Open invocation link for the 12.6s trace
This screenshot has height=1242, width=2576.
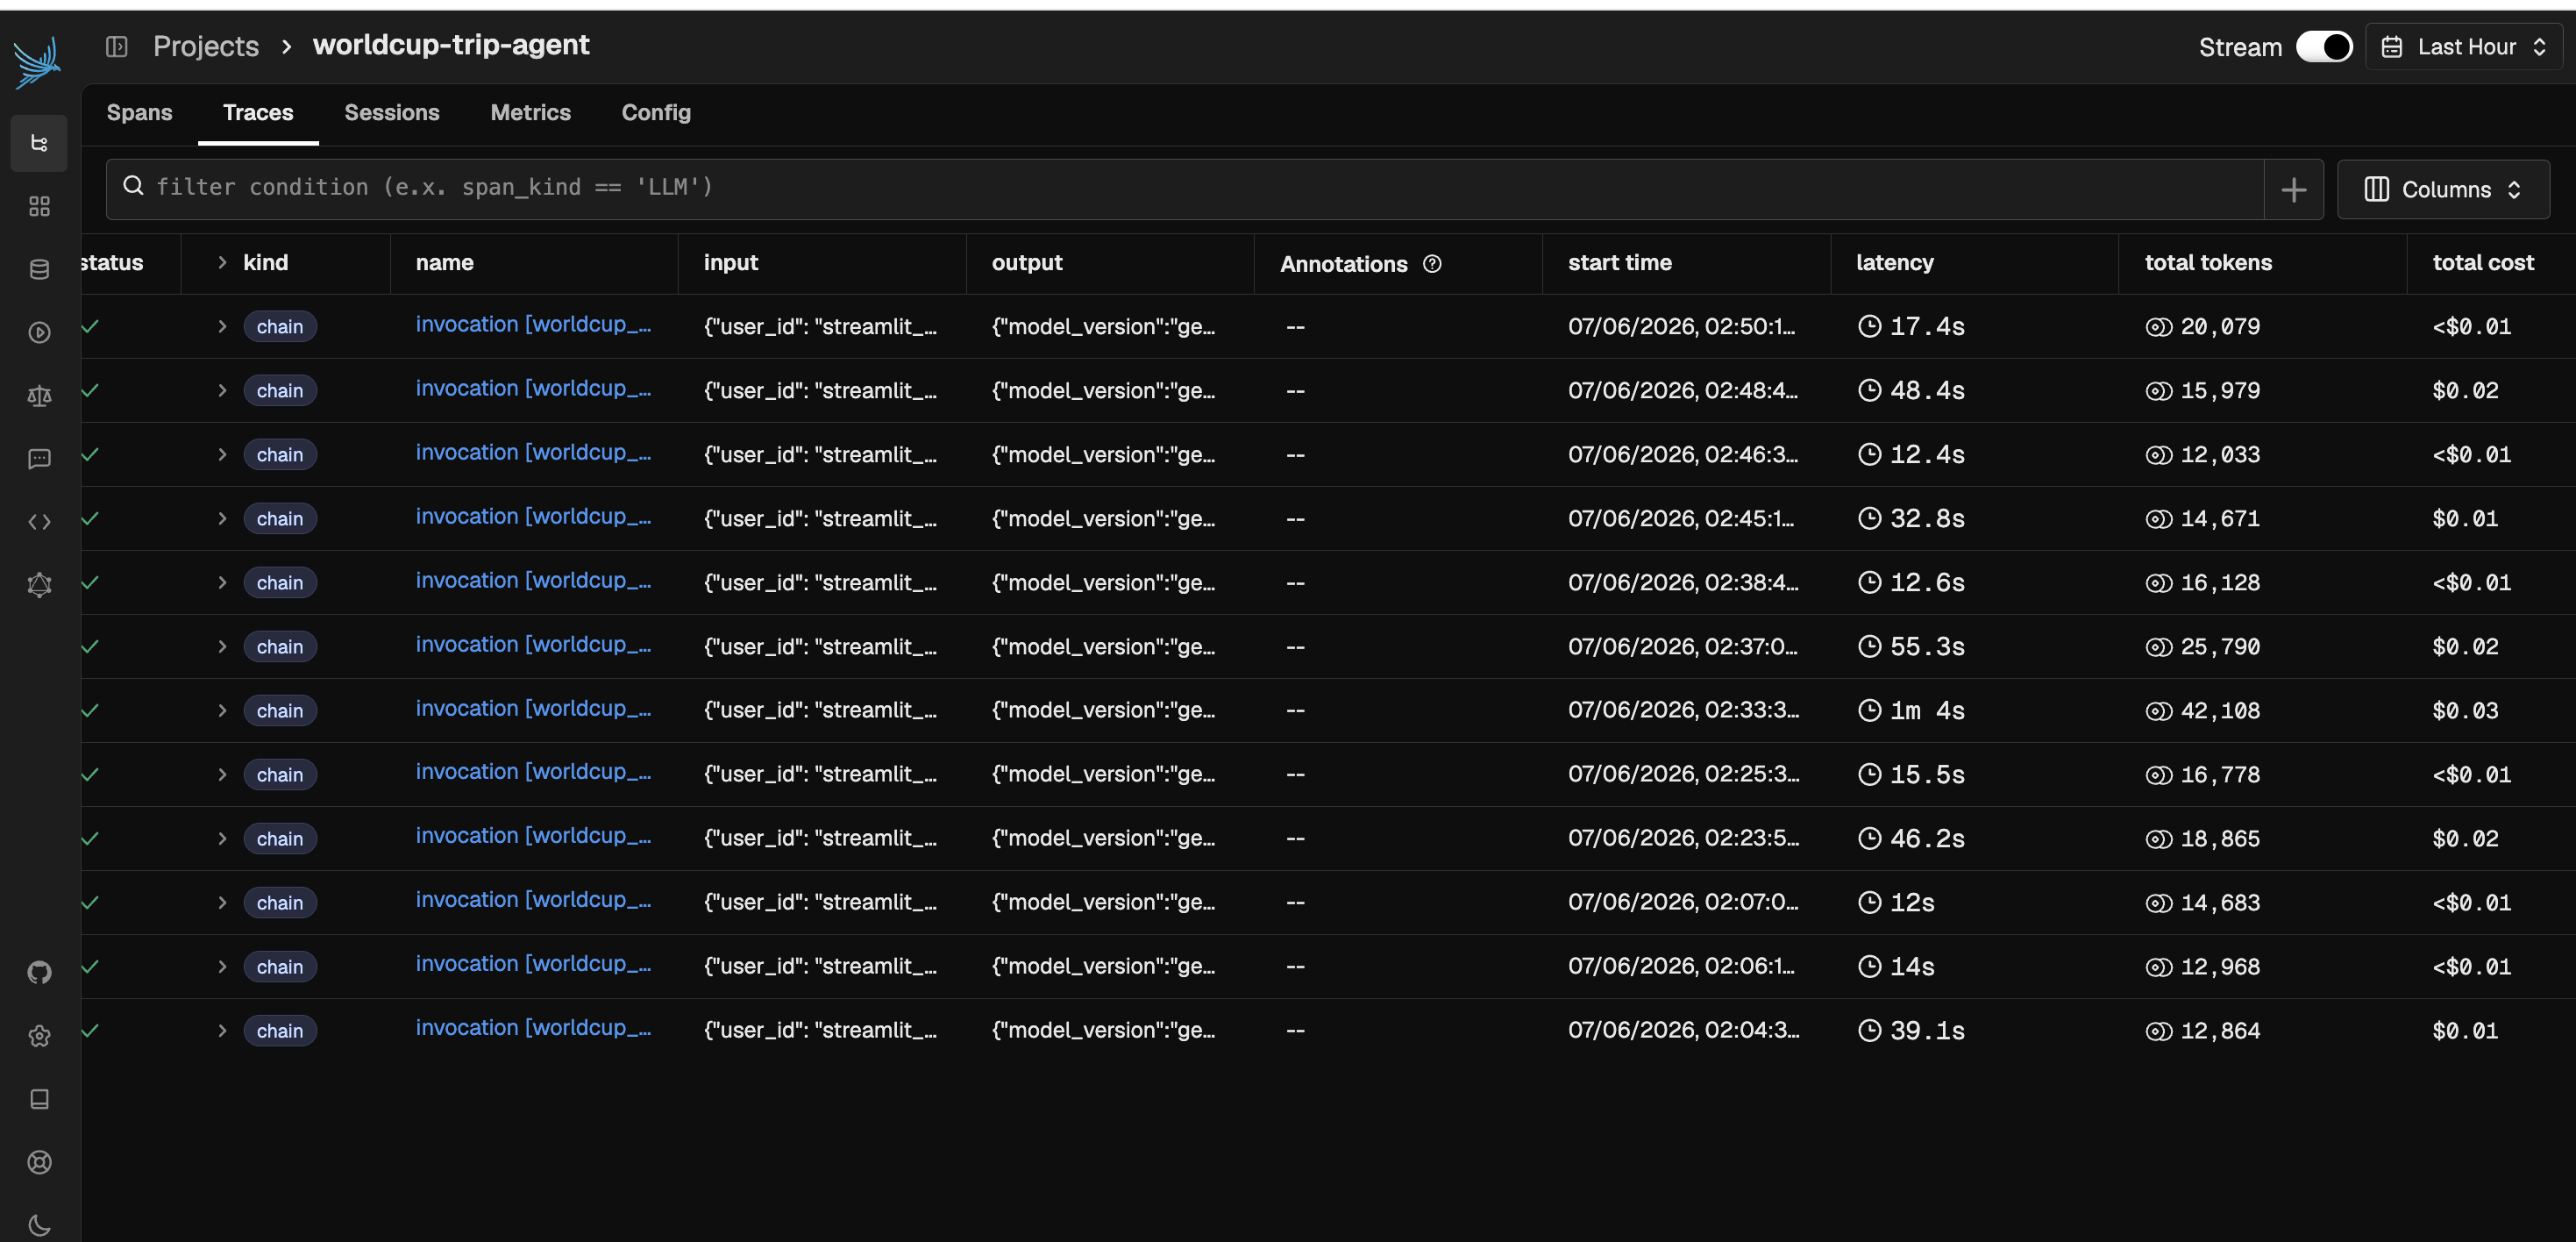533,581
